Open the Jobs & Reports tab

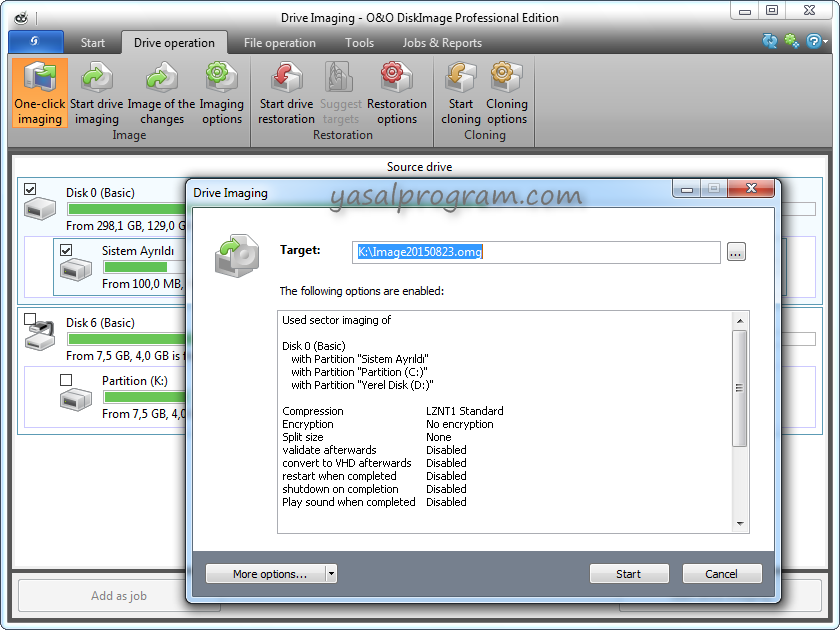(441, 43)
